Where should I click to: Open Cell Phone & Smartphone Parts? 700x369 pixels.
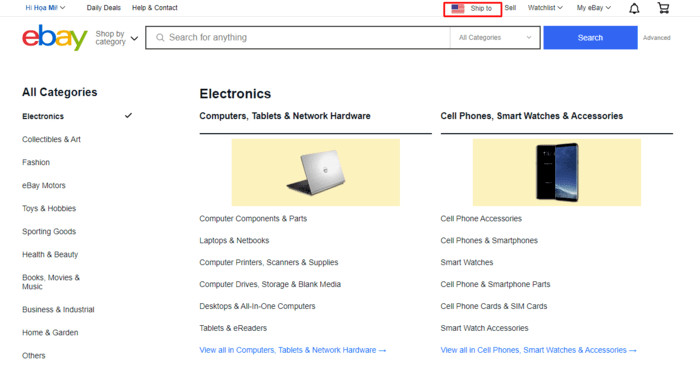click(495, 284)
